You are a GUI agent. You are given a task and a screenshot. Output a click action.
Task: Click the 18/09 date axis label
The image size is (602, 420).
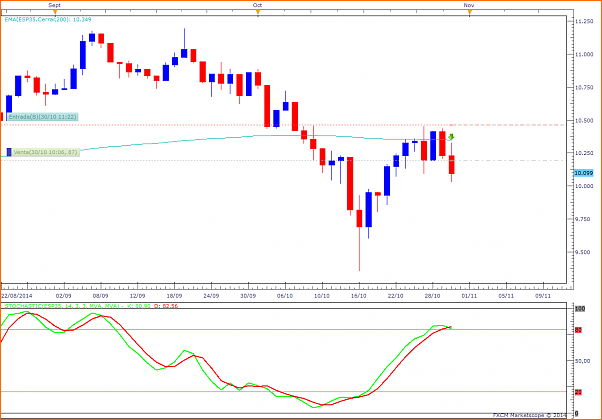174,296
